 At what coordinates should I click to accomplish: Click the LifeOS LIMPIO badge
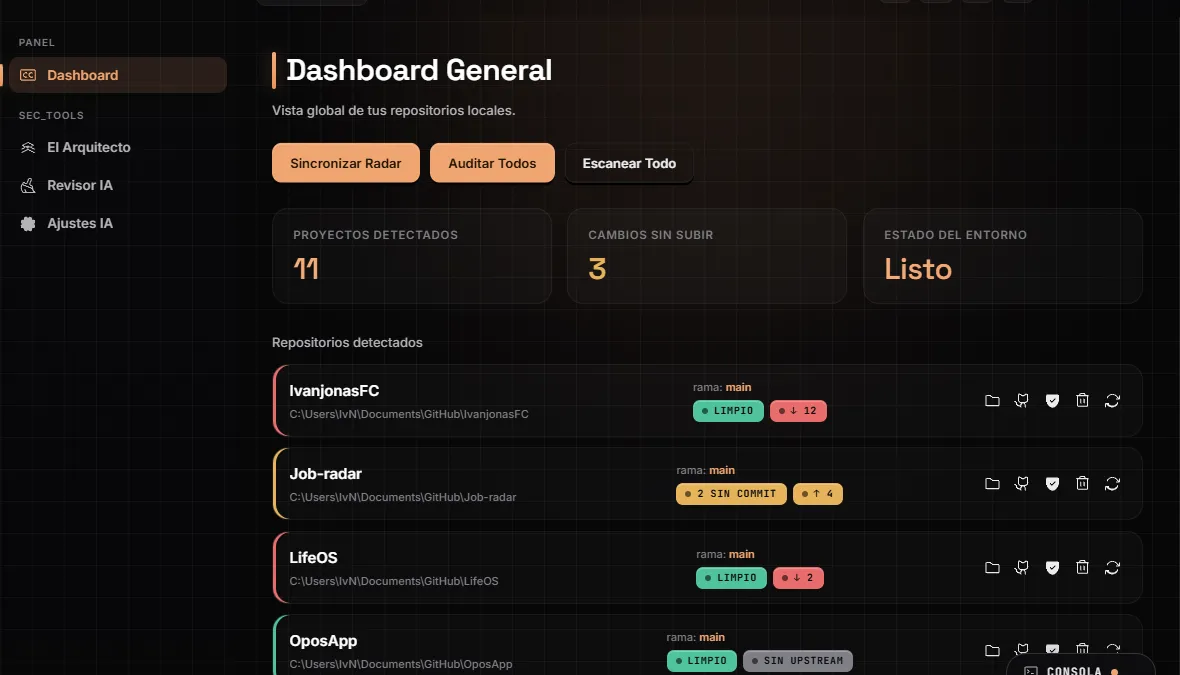pos(731,578)
